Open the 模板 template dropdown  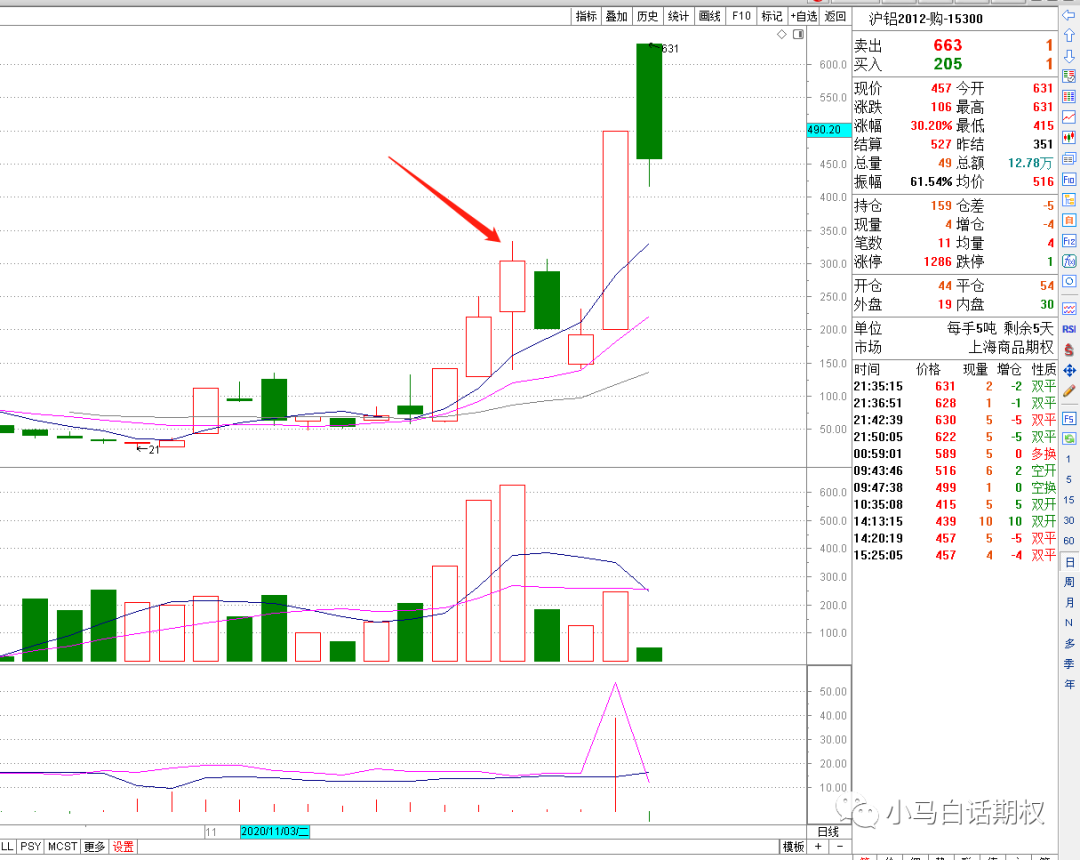793,847
